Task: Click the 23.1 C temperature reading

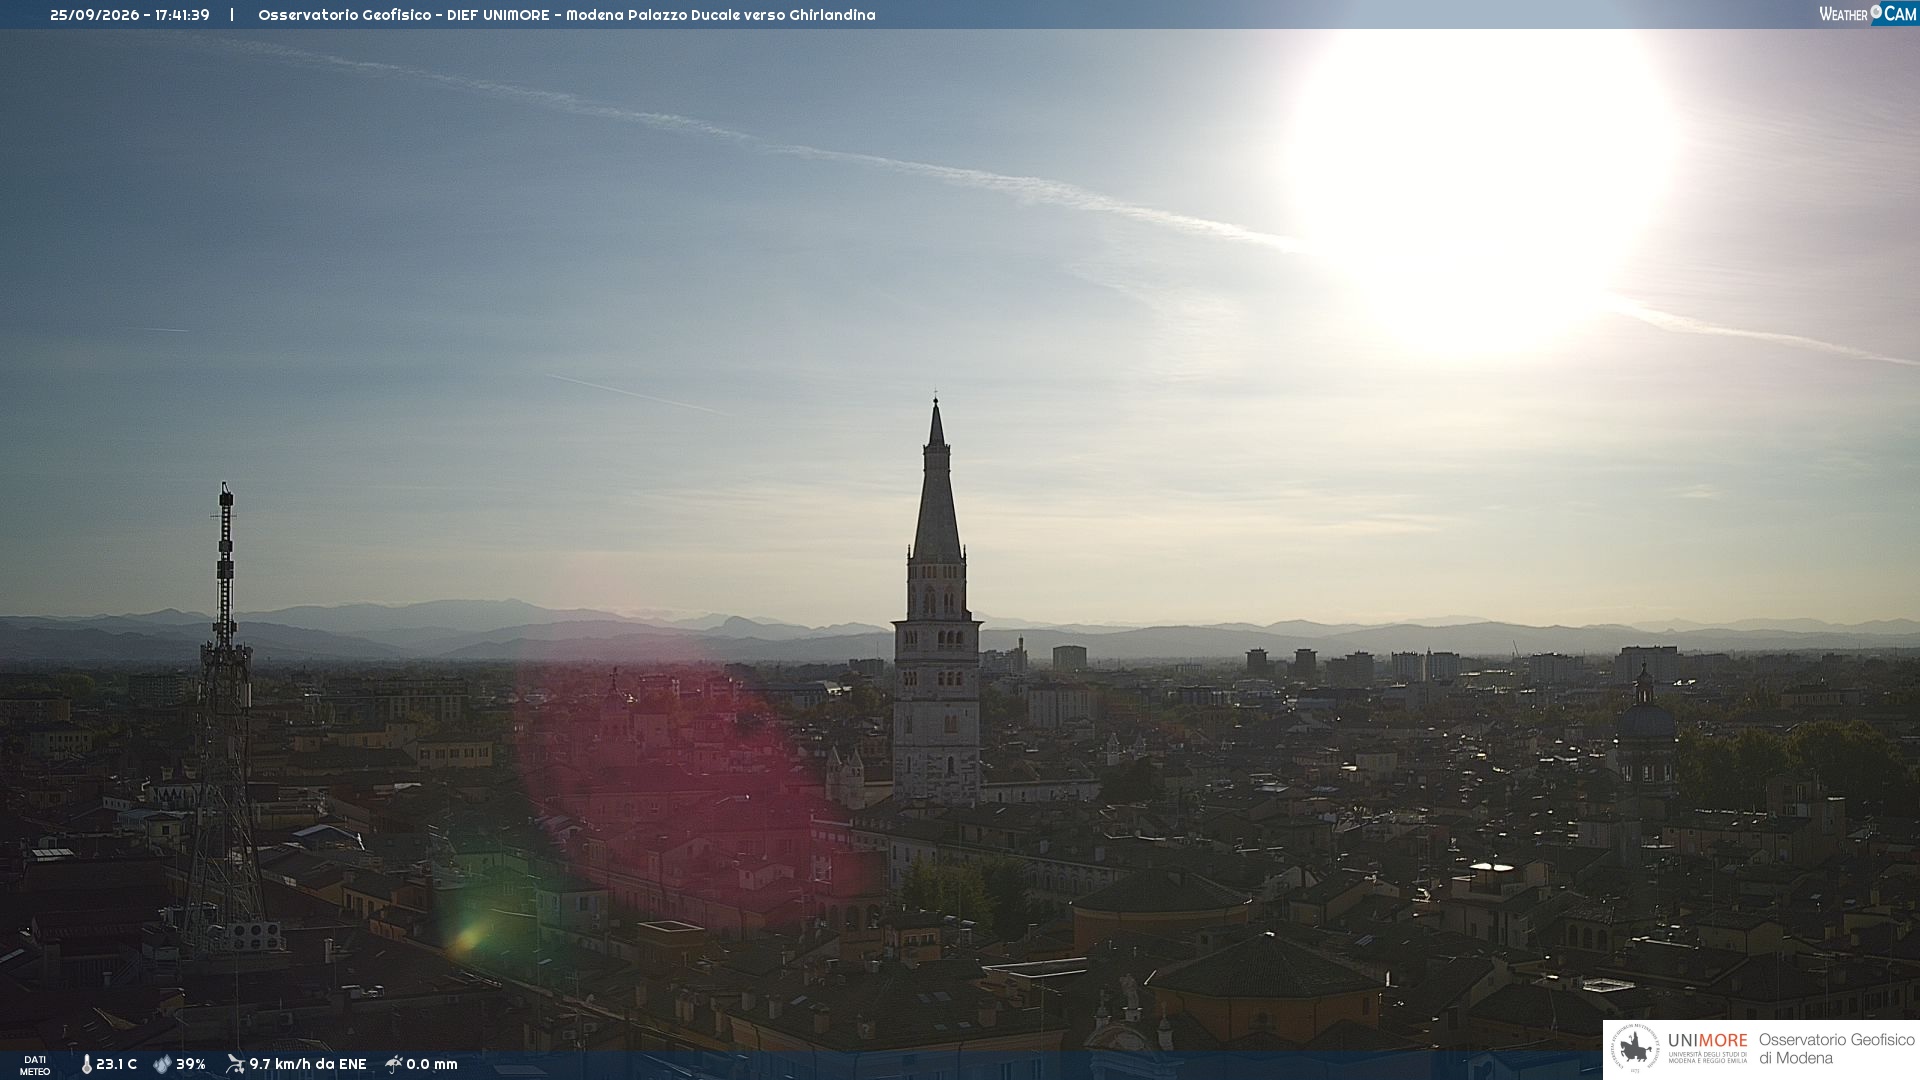Action: 116,1065
